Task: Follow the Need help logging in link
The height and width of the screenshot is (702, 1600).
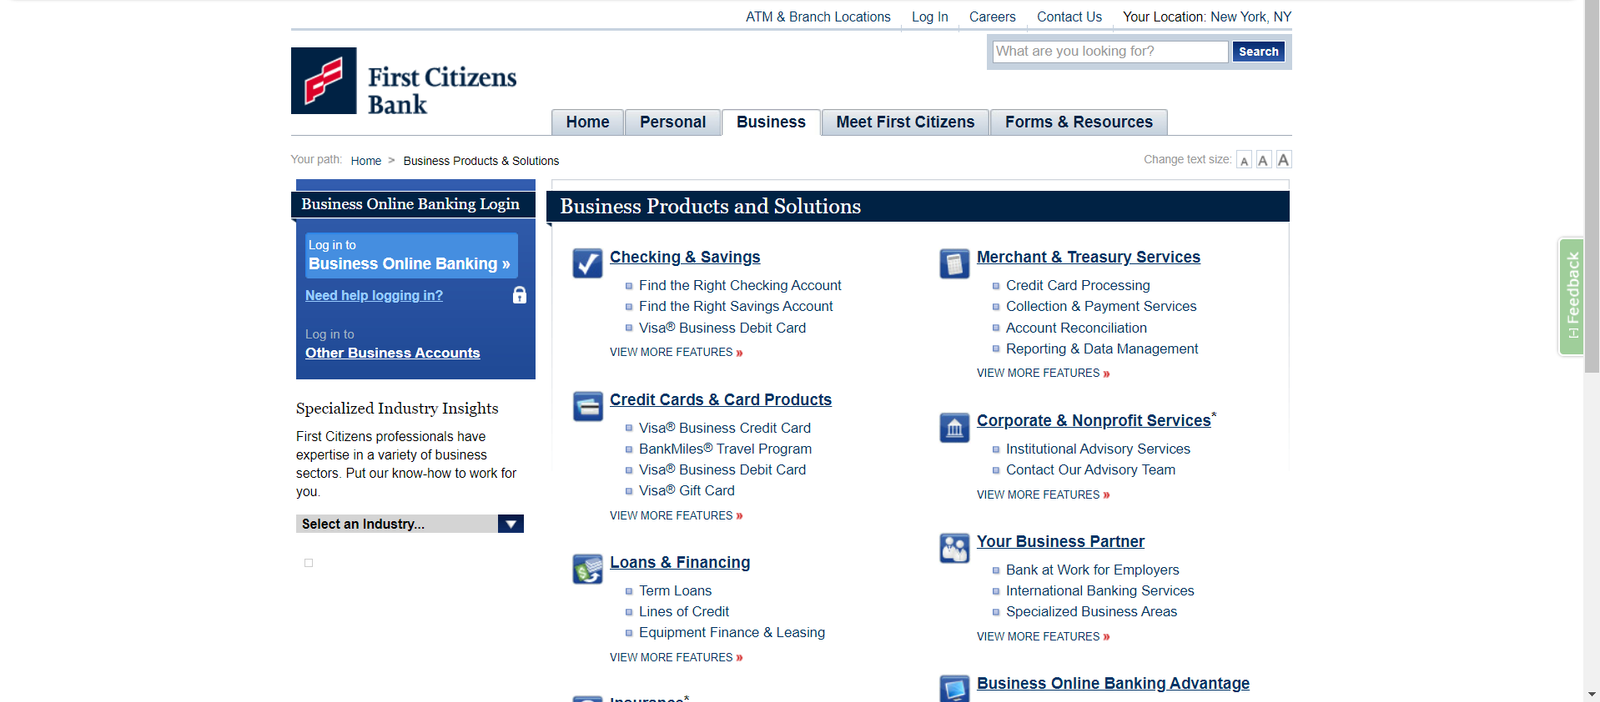Action: (x=374, y=296)
